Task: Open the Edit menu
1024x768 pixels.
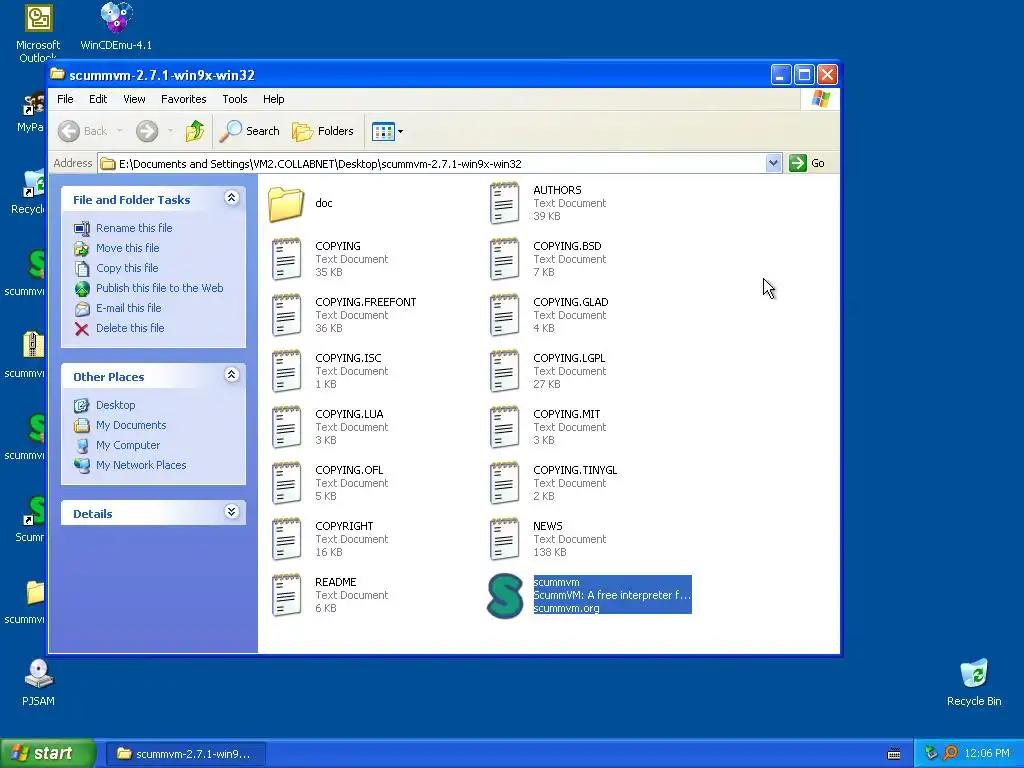Action: coord(98,99)
